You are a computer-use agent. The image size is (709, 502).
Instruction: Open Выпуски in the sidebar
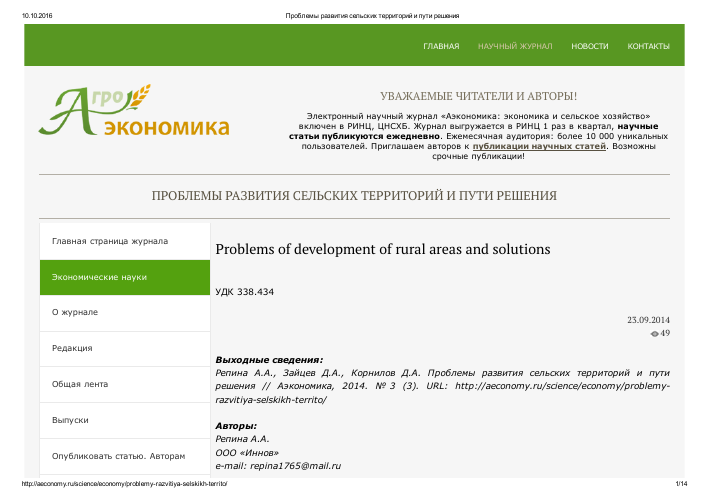click(70, 420)
